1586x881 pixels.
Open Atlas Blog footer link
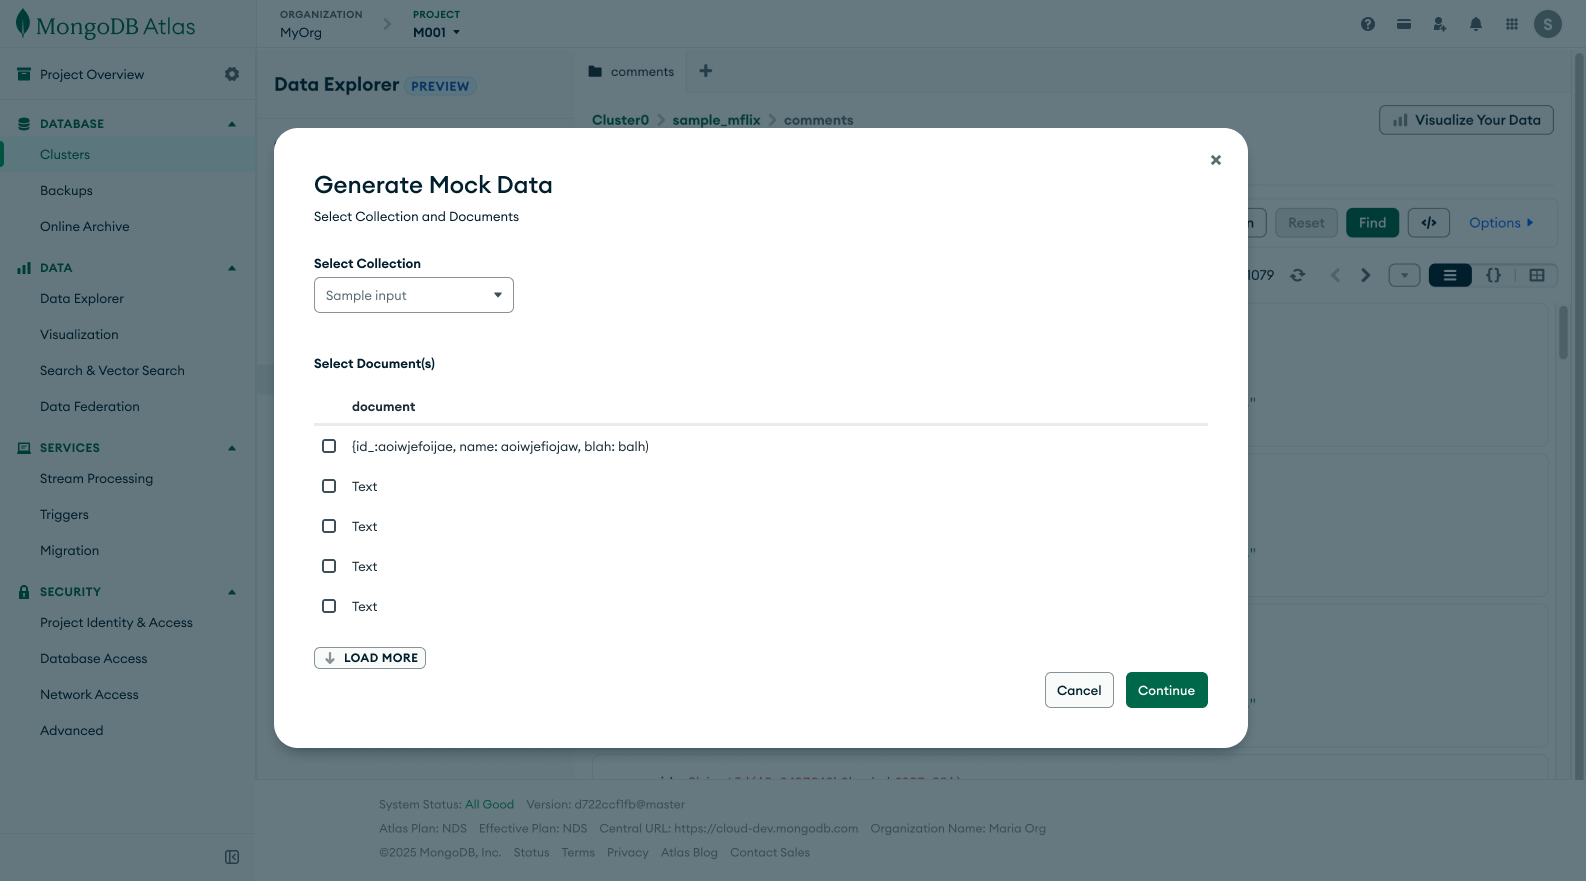click(689, 853)
